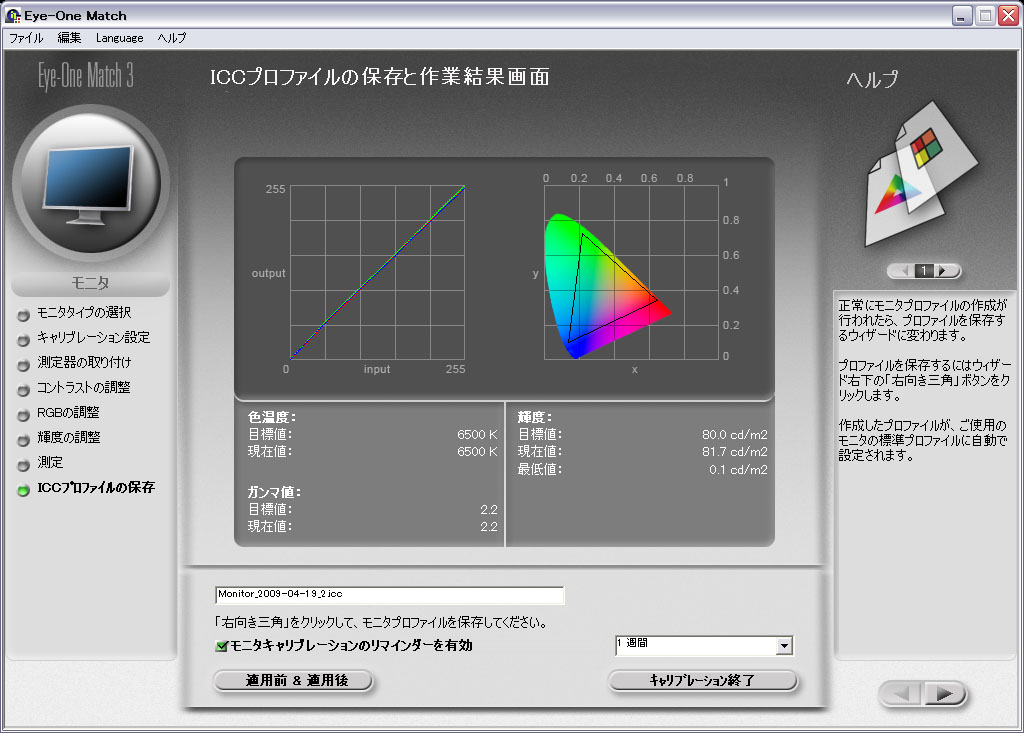
Task: Click the help page back arrow
Action: (x=903, y=271)
